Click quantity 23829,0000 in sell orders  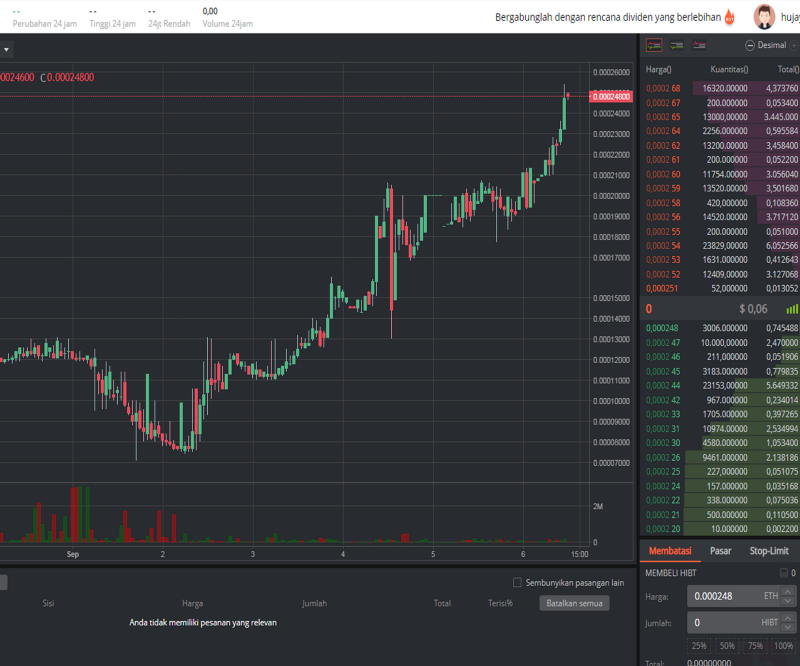(x=724, y=245)
